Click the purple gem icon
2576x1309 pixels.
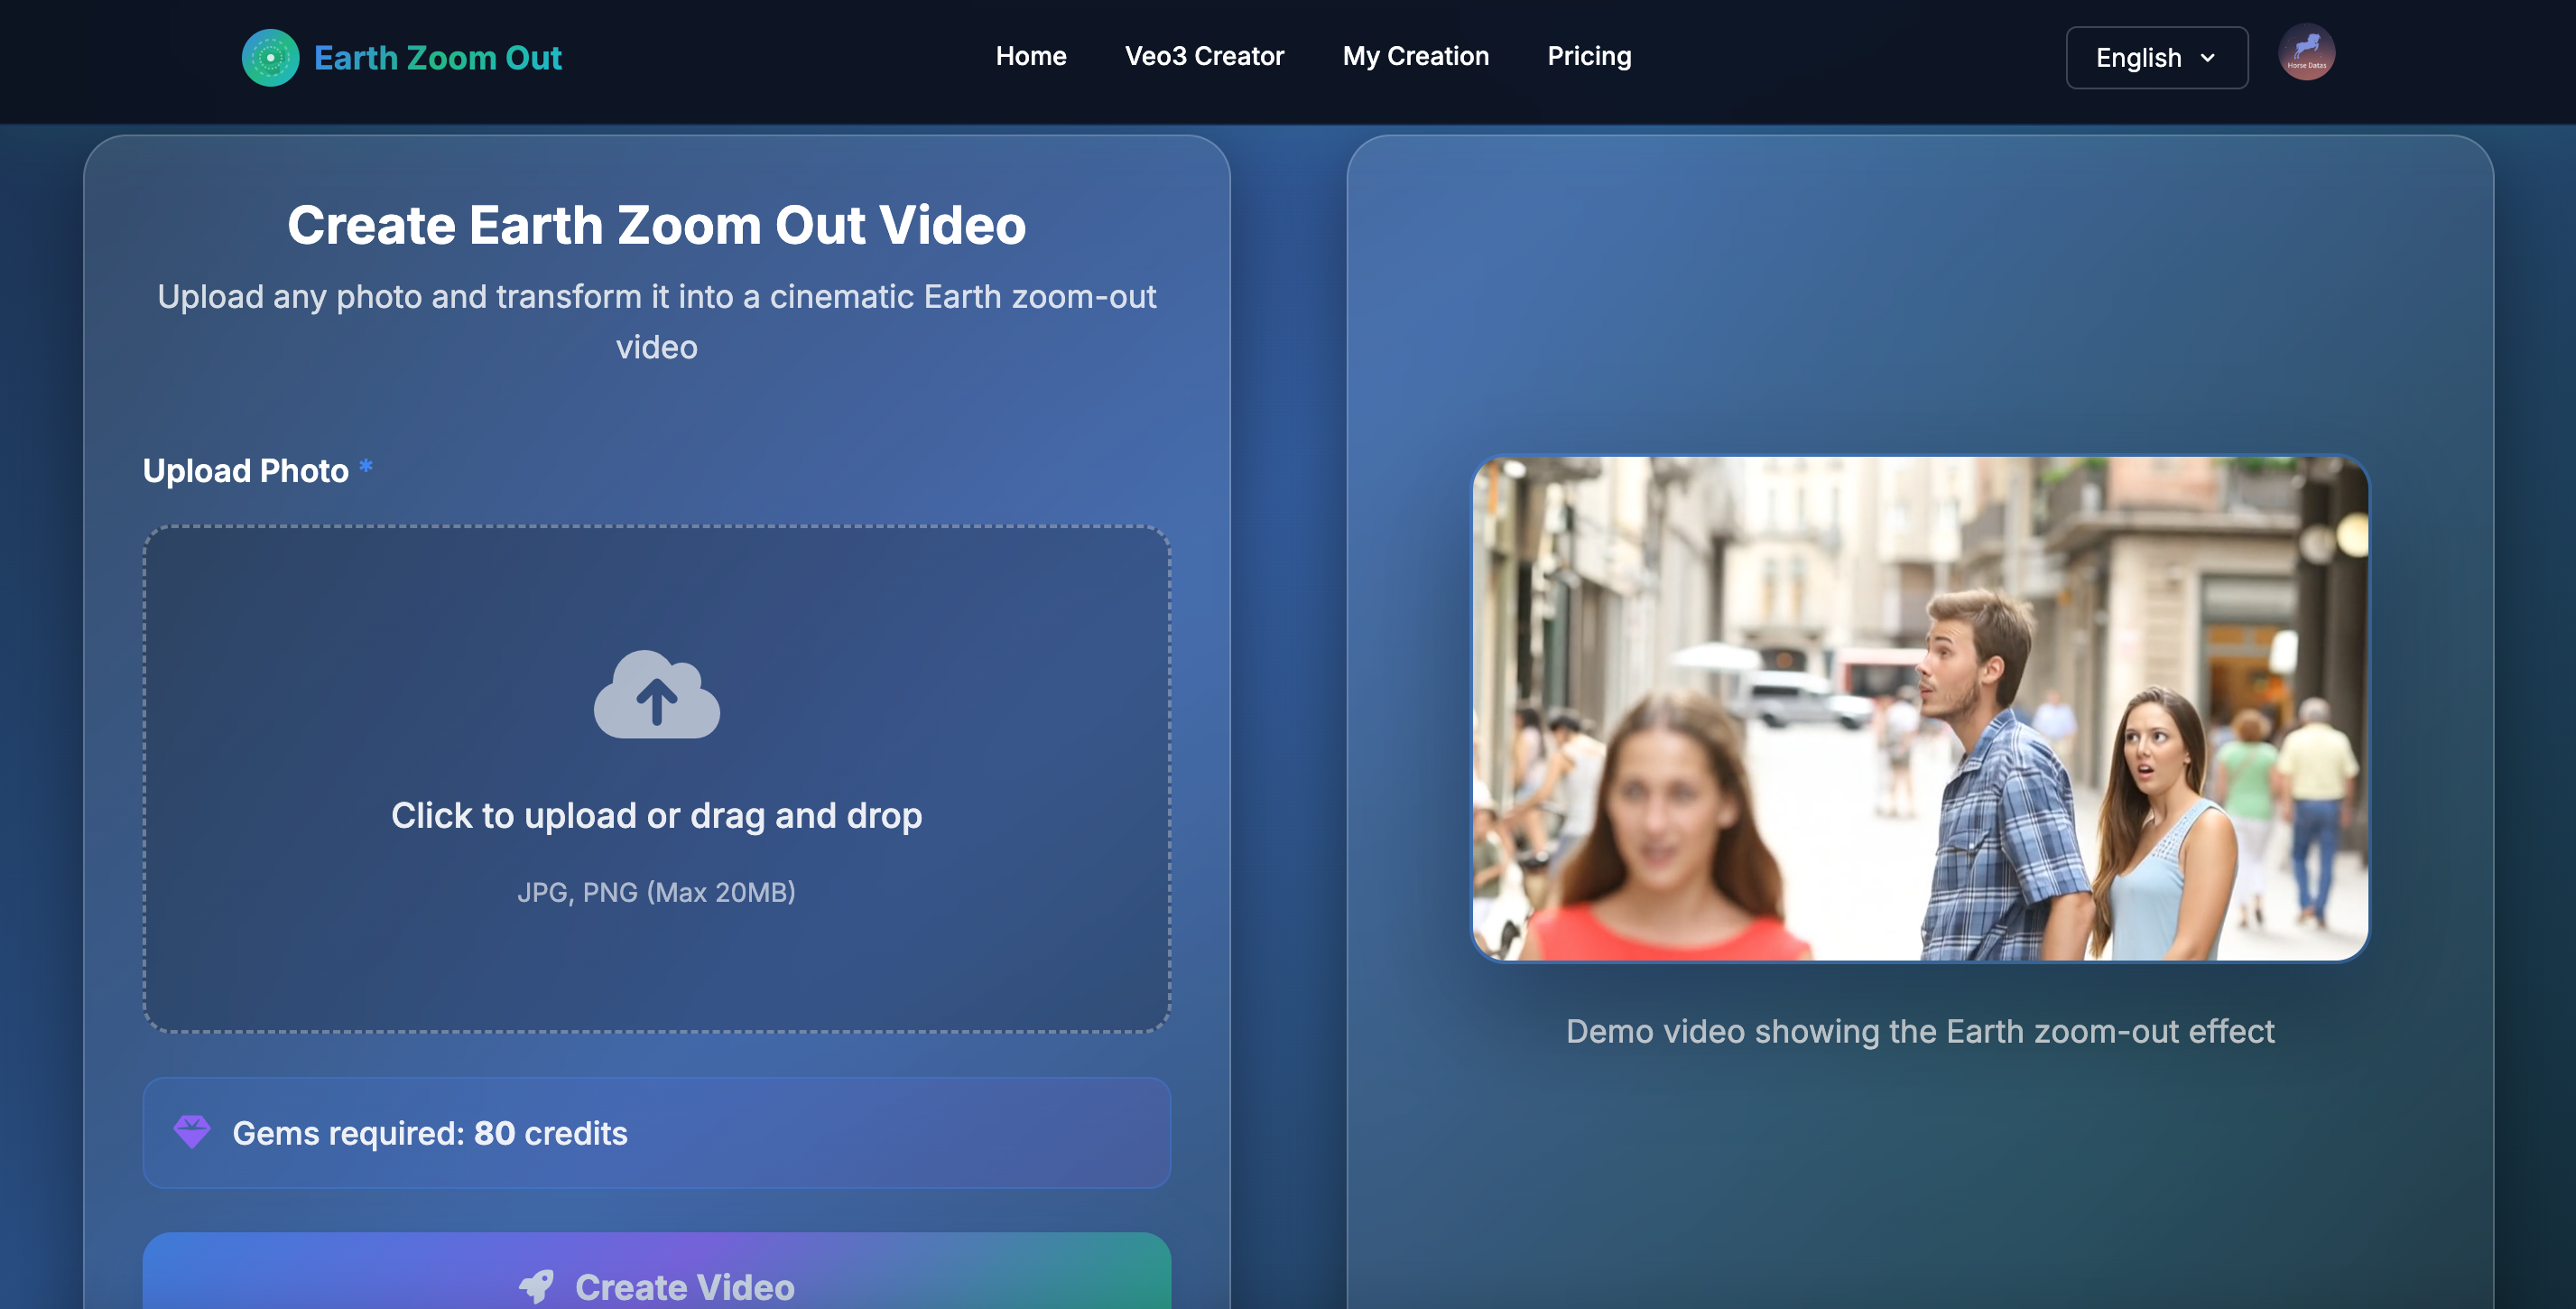tap(192, 1132)
